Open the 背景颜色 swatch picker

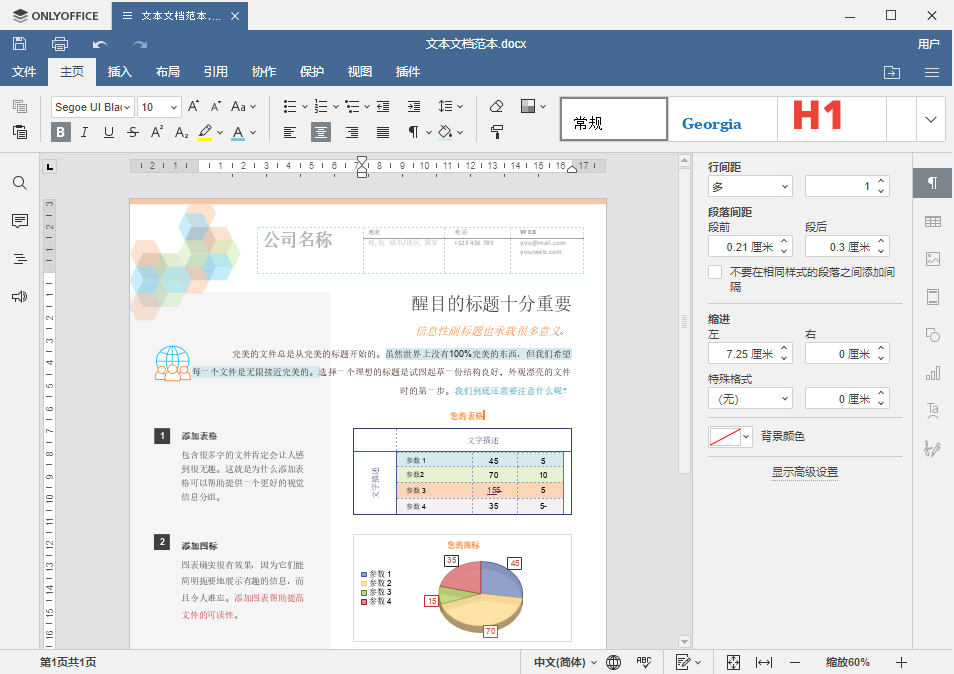click(x=730, y=436)
